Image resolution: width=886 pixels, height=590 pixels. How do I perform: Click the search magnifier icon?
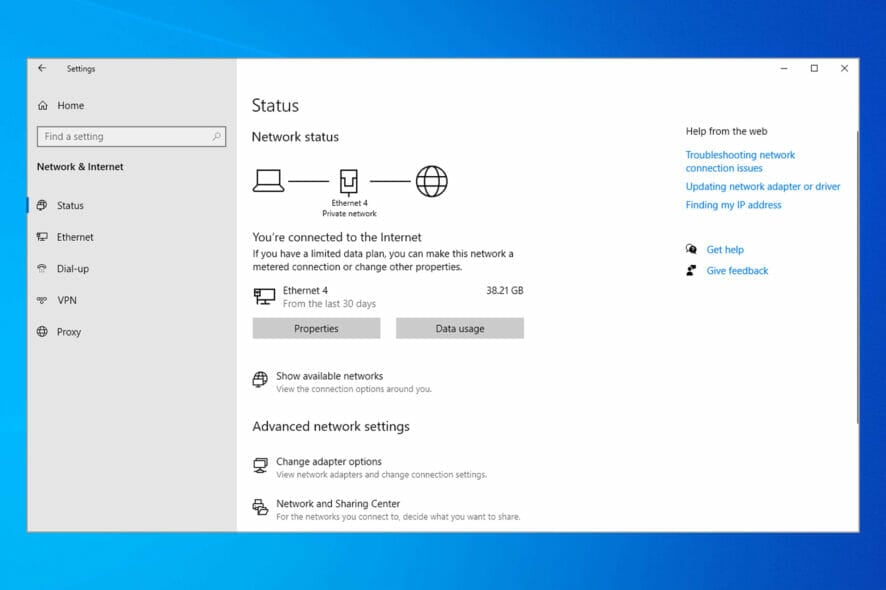[216, 136]
